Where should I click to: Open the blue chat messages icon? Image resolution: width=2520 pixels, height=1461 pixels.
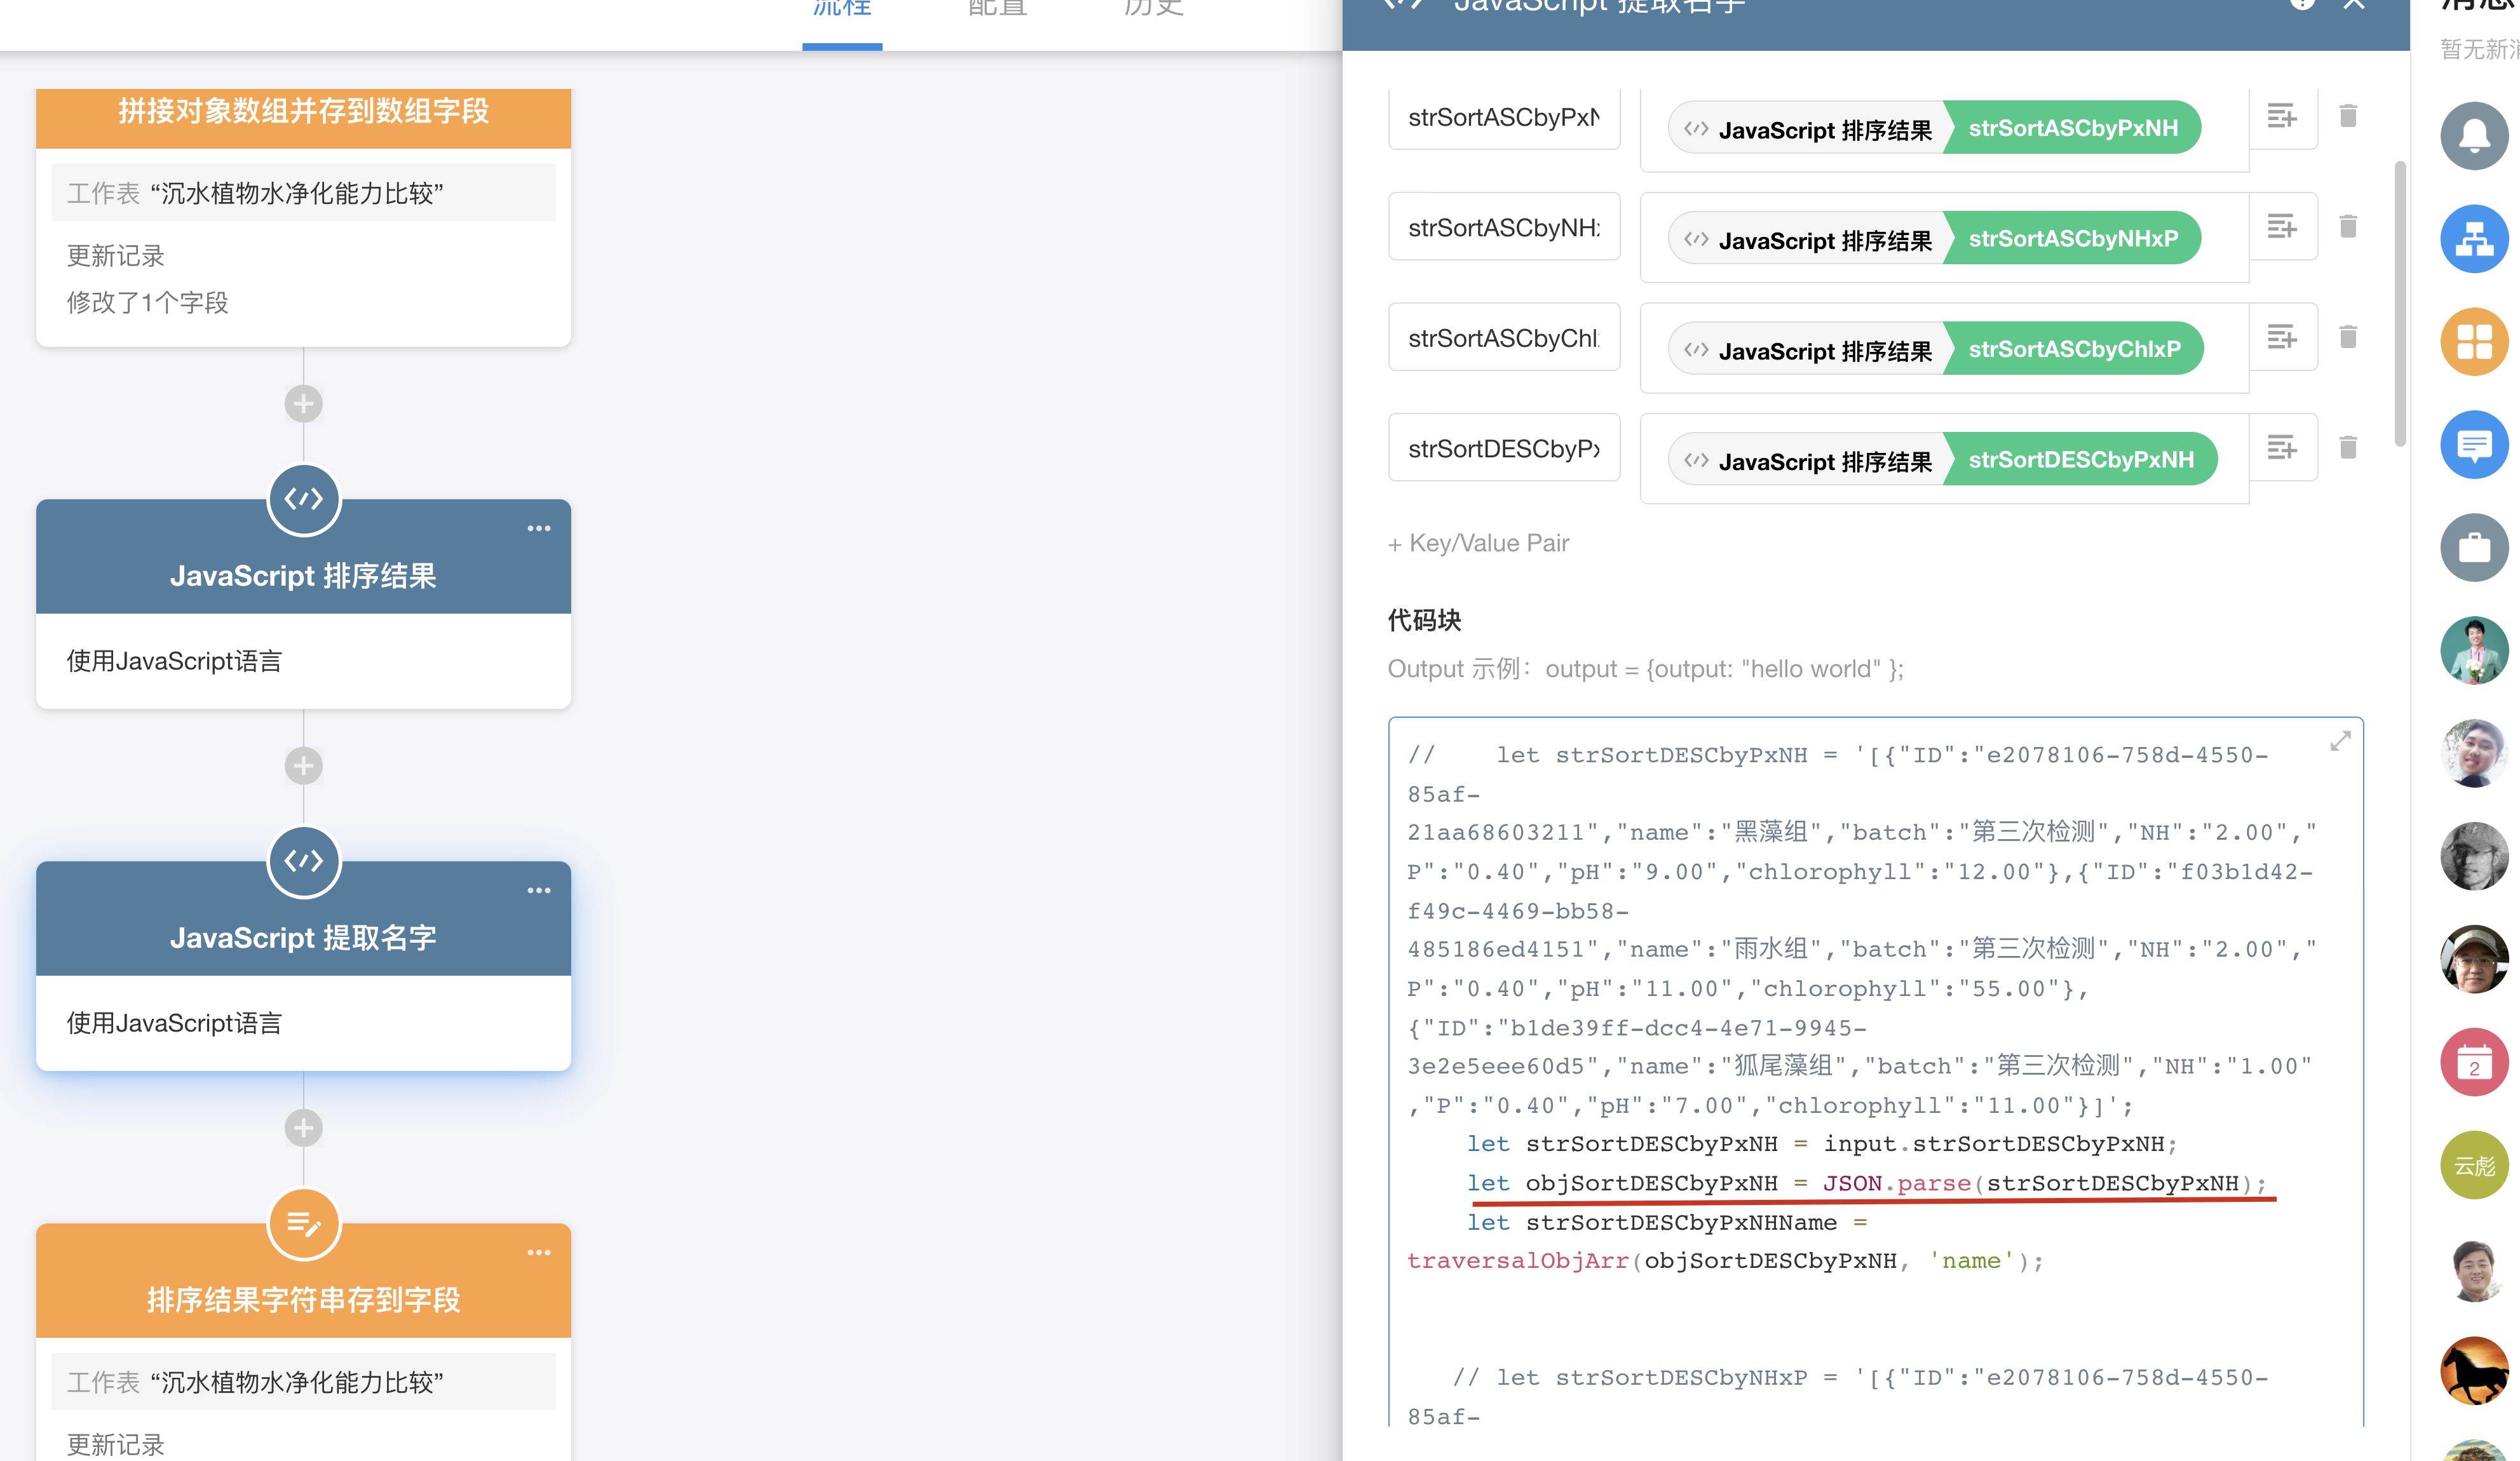pyautogui.click(x=2474, y=445)
